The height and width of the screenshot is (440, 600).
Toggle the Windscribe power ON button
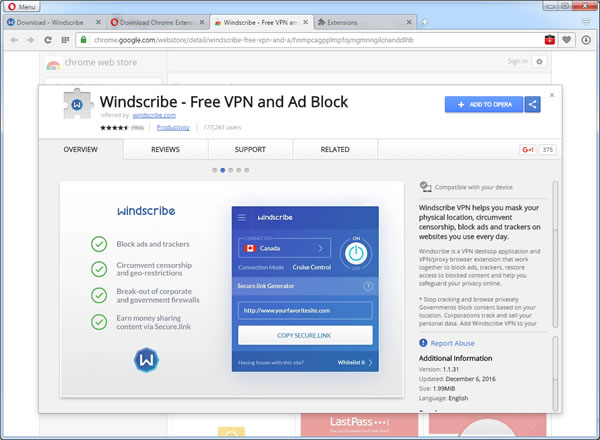[x=356, y=253]
